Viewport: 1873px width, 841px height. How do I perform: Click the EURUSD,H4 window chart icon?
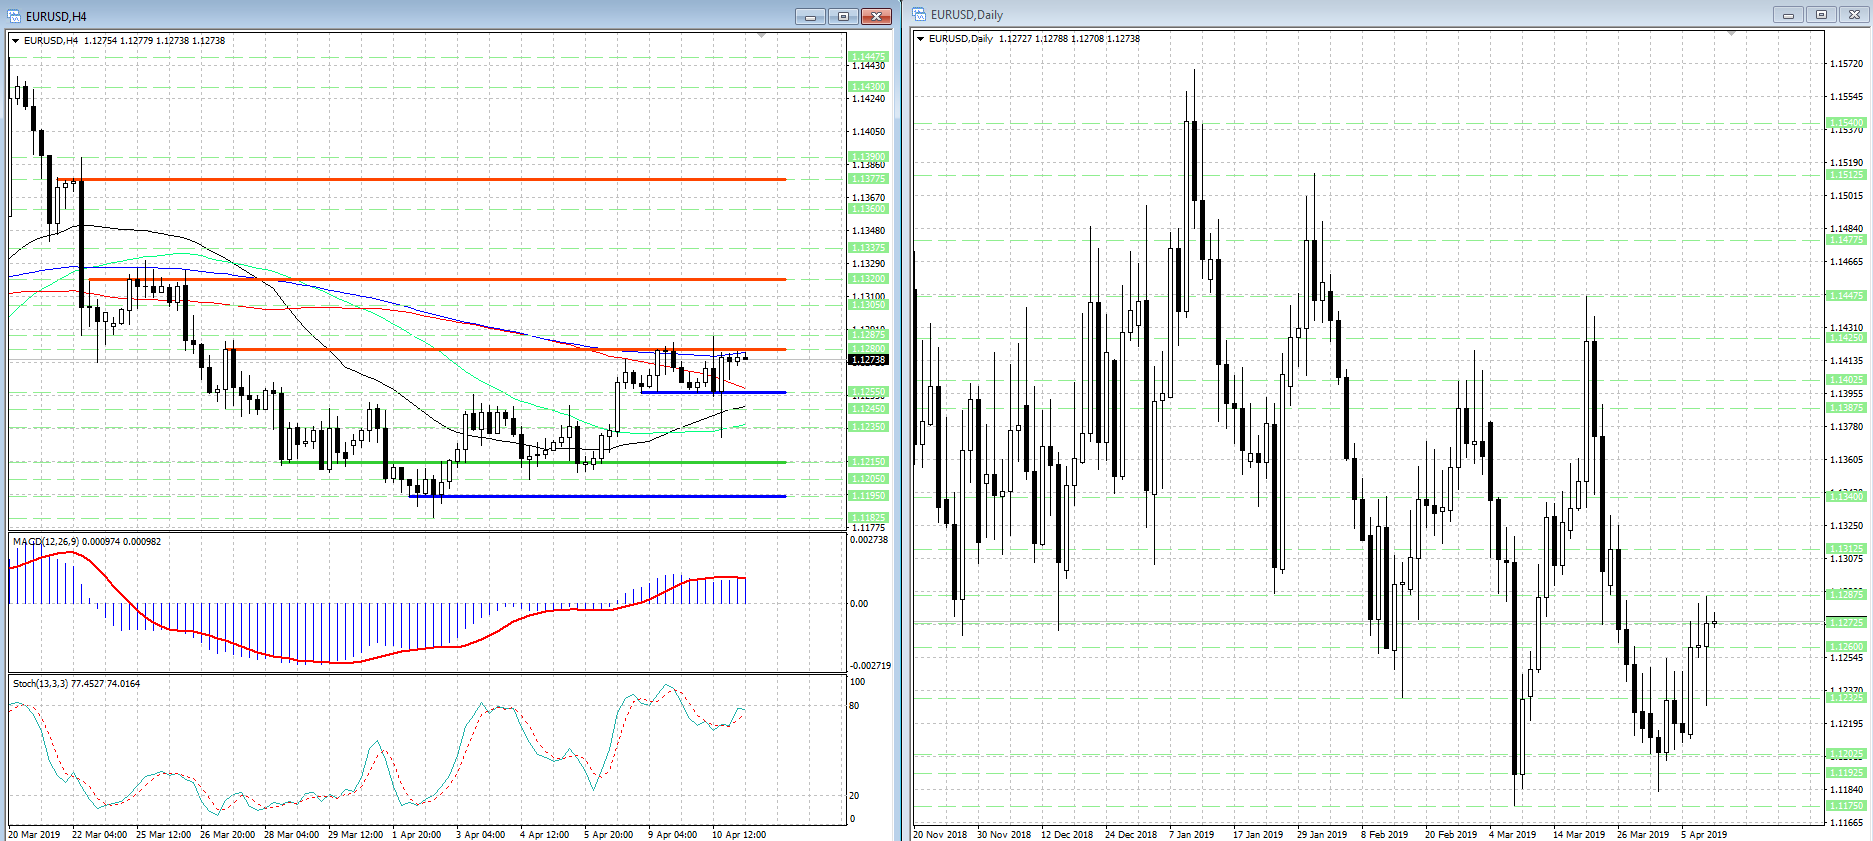click(14, 16)
